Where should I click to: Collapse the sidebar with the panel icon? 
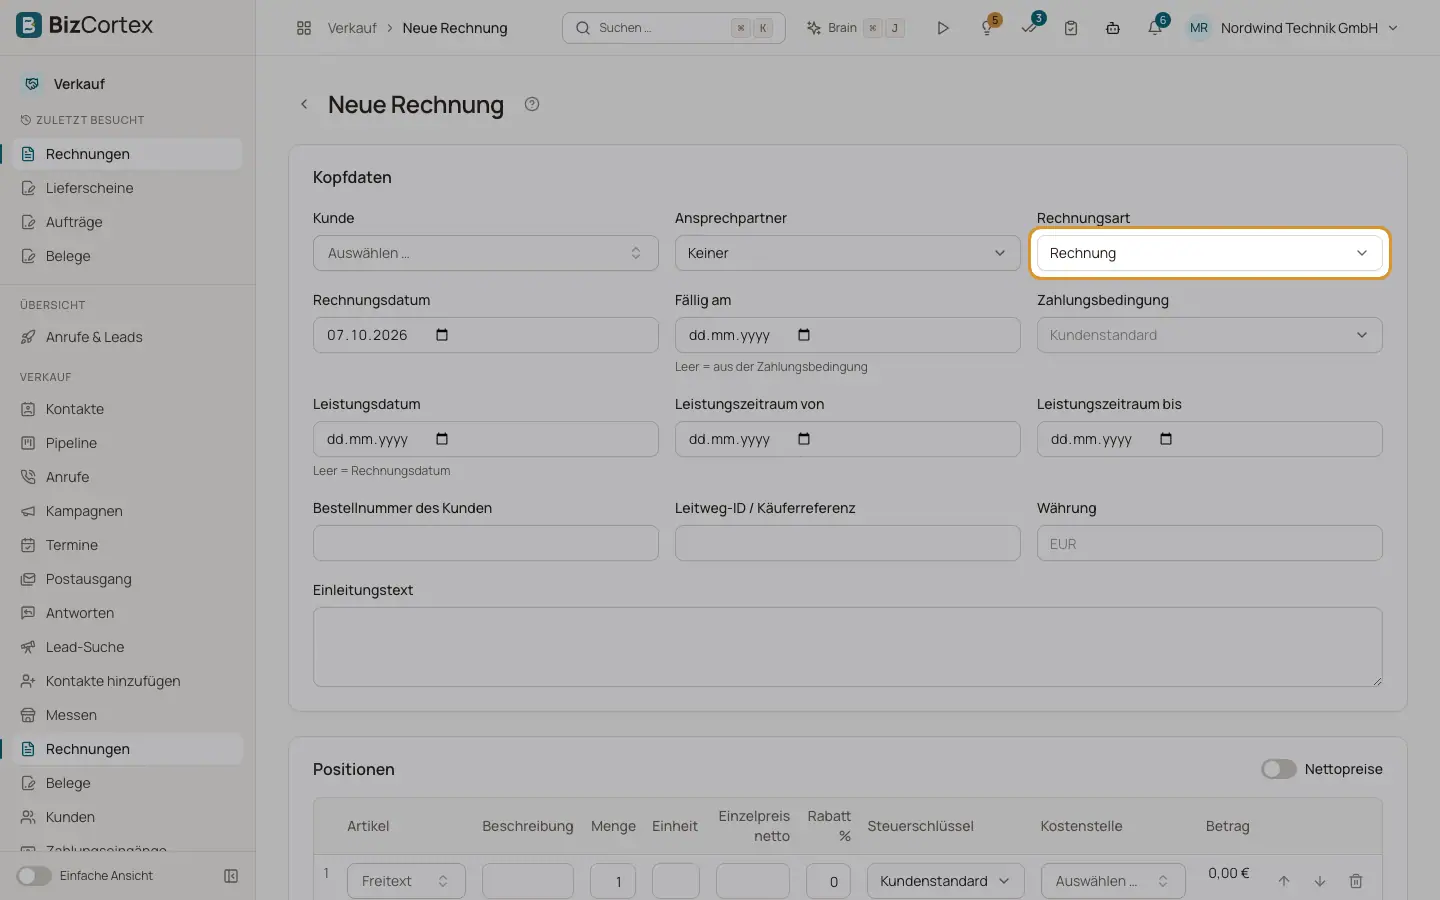click(x=231, y=876)
